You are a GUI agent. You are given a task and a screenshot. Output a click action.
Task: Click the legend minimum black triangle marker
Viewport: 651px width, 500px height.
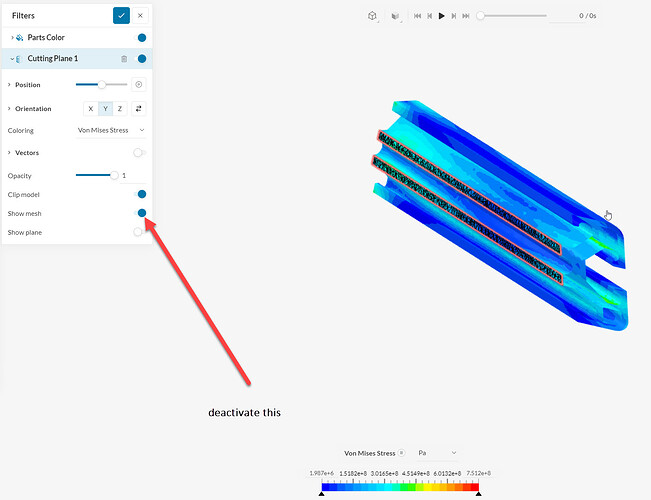321,494
